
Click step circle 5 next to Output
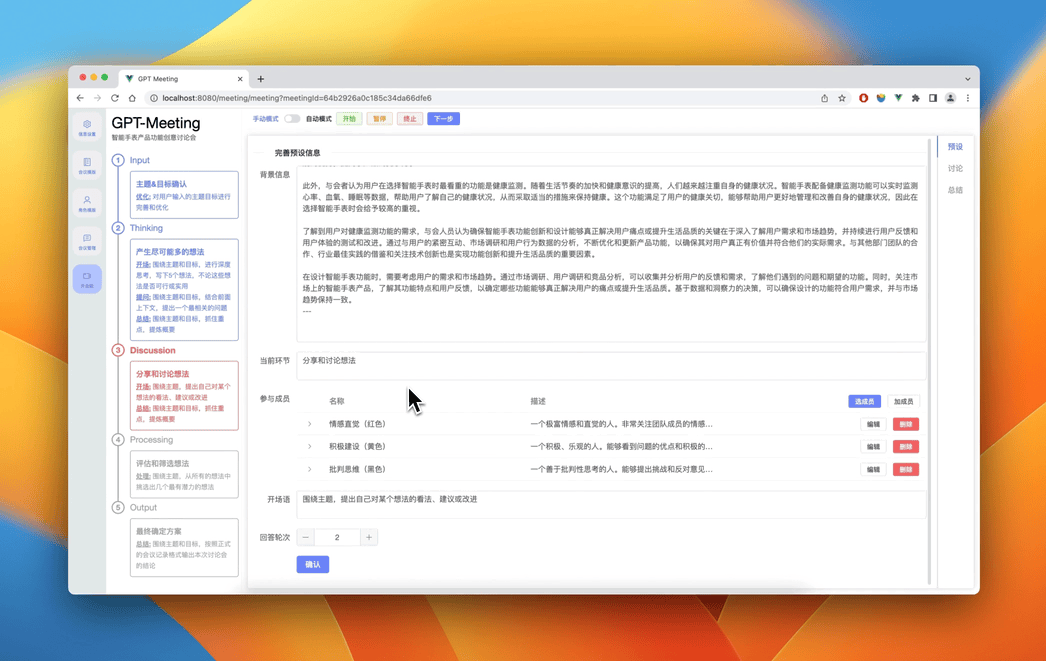click(118, 508)
